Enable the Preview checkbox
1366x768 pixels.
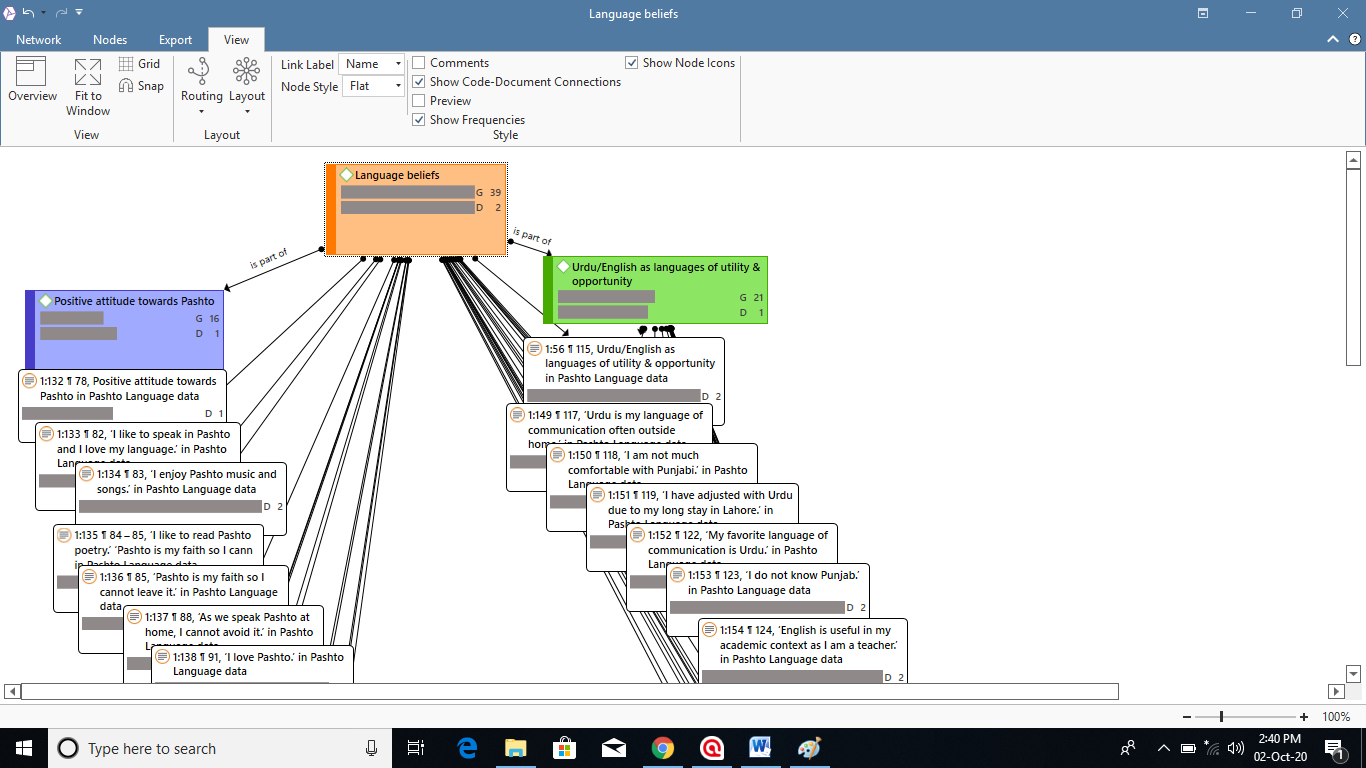(x=419, y=101)
